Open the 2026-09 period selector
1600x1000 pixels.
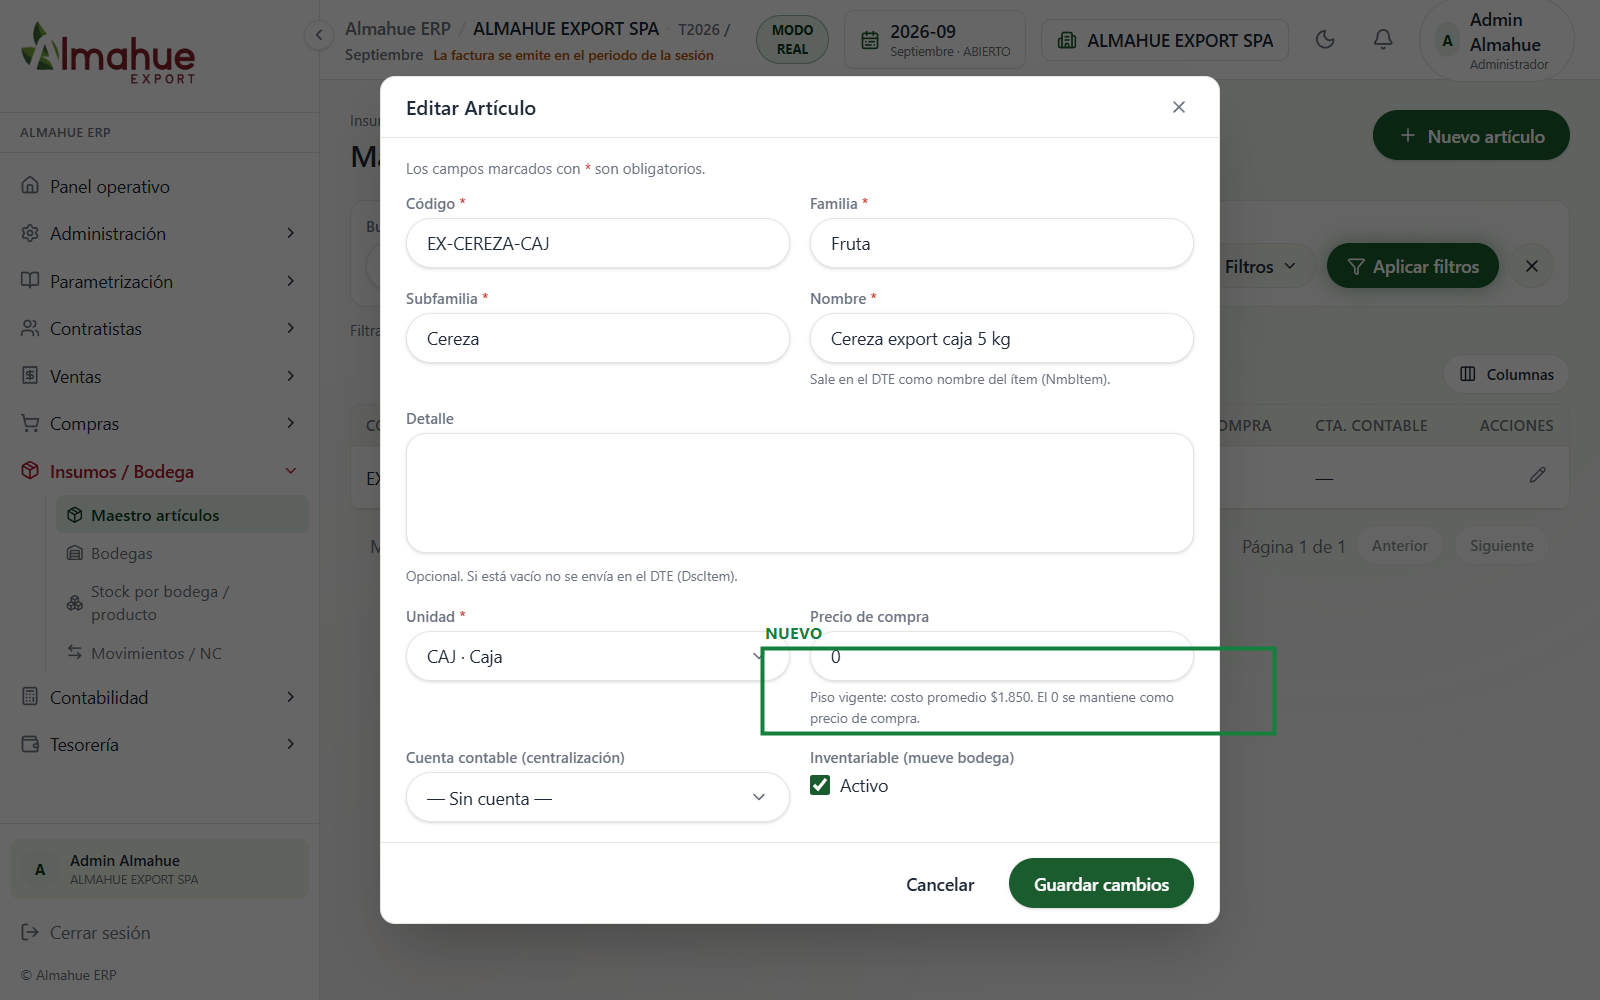(935, 40)
